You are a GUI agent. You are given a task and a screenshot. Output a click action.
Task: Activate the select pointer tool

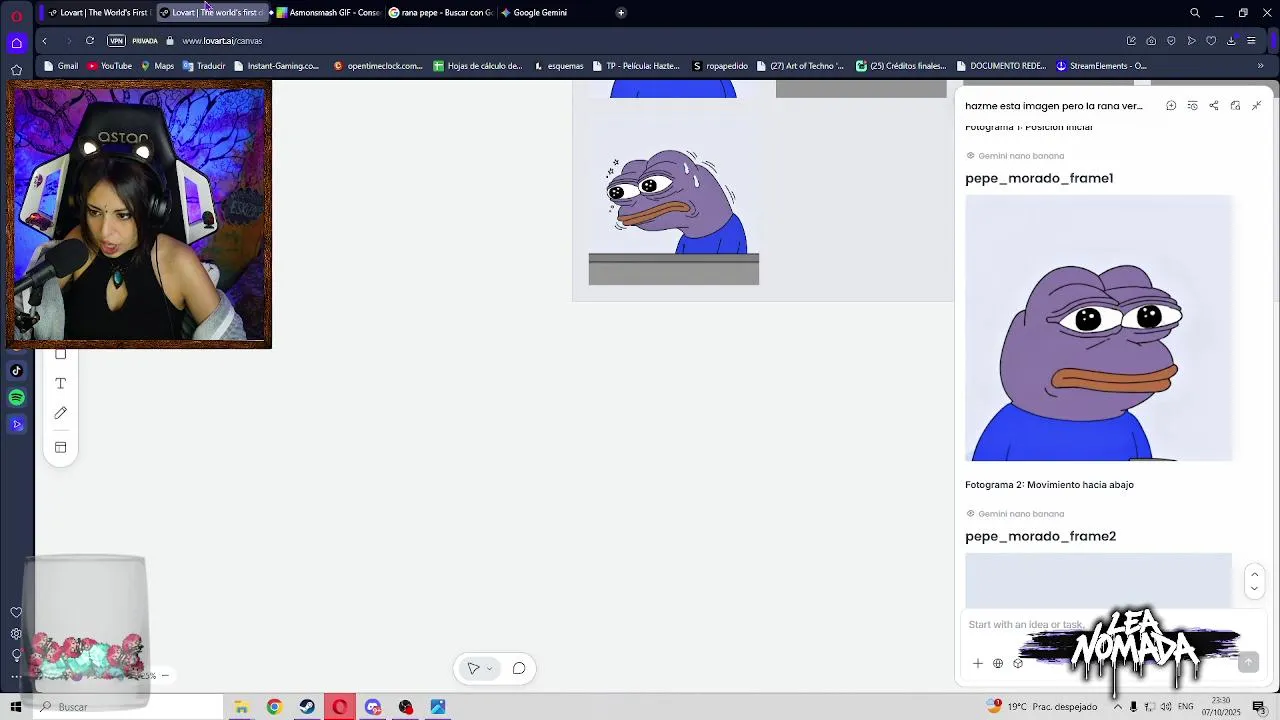(473, 669)
